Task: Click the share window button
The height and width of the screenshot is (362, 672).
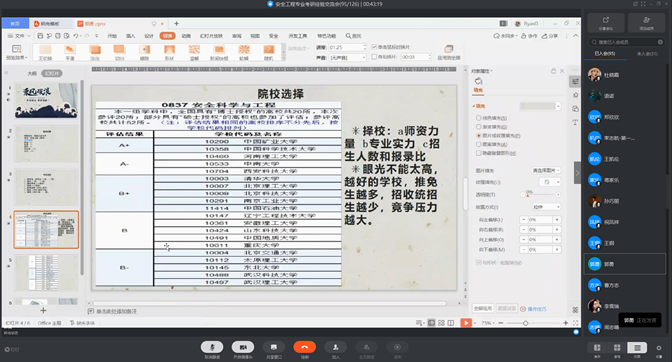Action: pyautogui.click(x=274, y=347)
